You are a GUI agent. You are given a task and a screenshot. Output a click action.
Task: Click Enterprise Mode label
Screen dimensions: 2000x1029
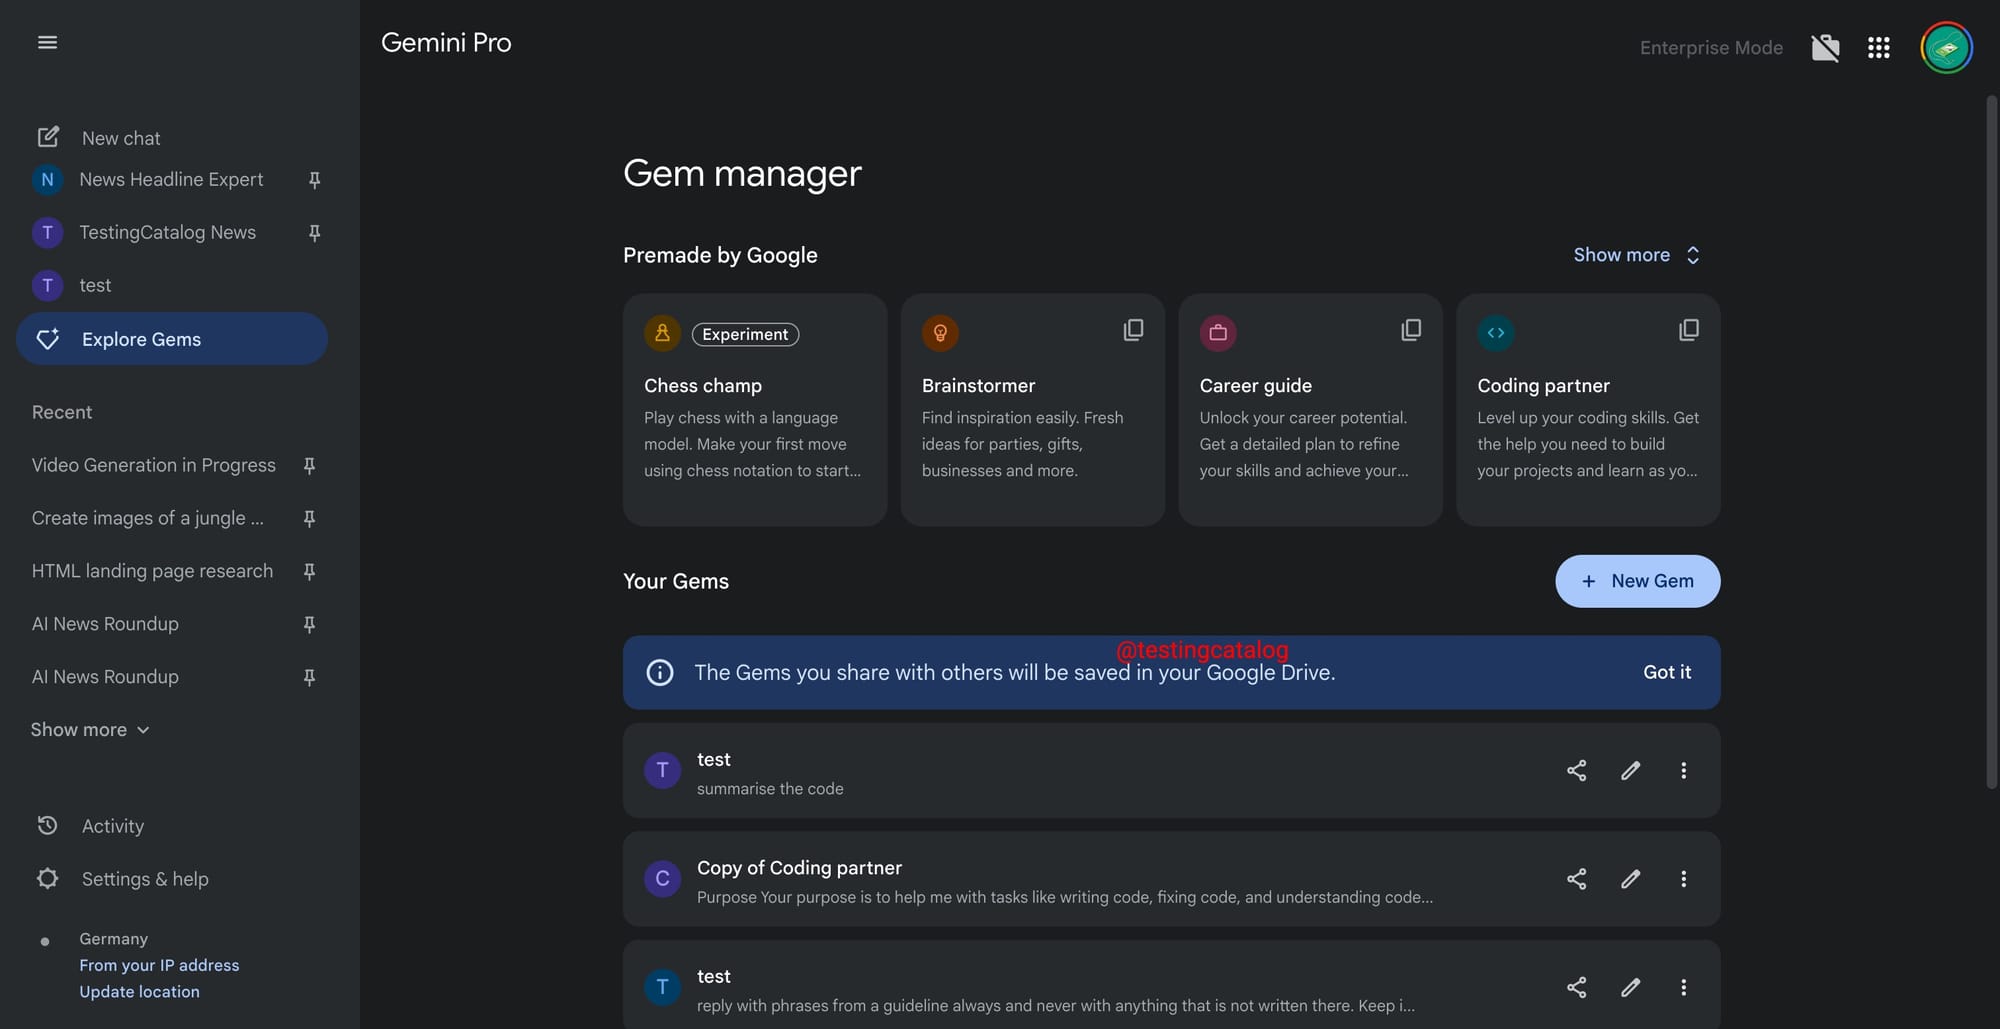pyautogui.click(x=1711, y=48)
